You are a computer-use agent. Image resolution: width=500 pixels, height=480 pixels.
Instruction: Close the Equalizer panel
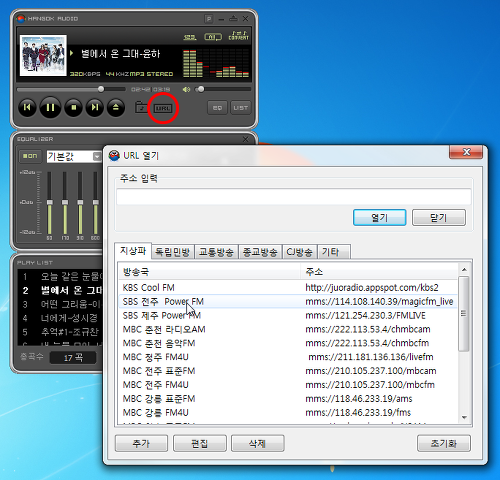tap(246, 139)
